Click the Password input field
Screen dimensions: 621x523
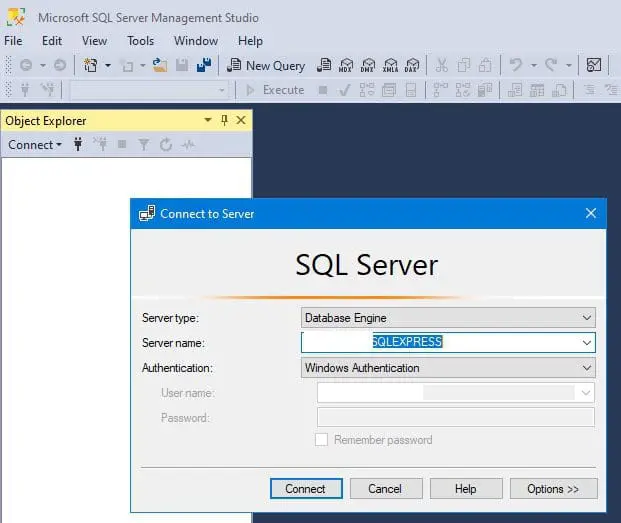(x=455, y=417)
